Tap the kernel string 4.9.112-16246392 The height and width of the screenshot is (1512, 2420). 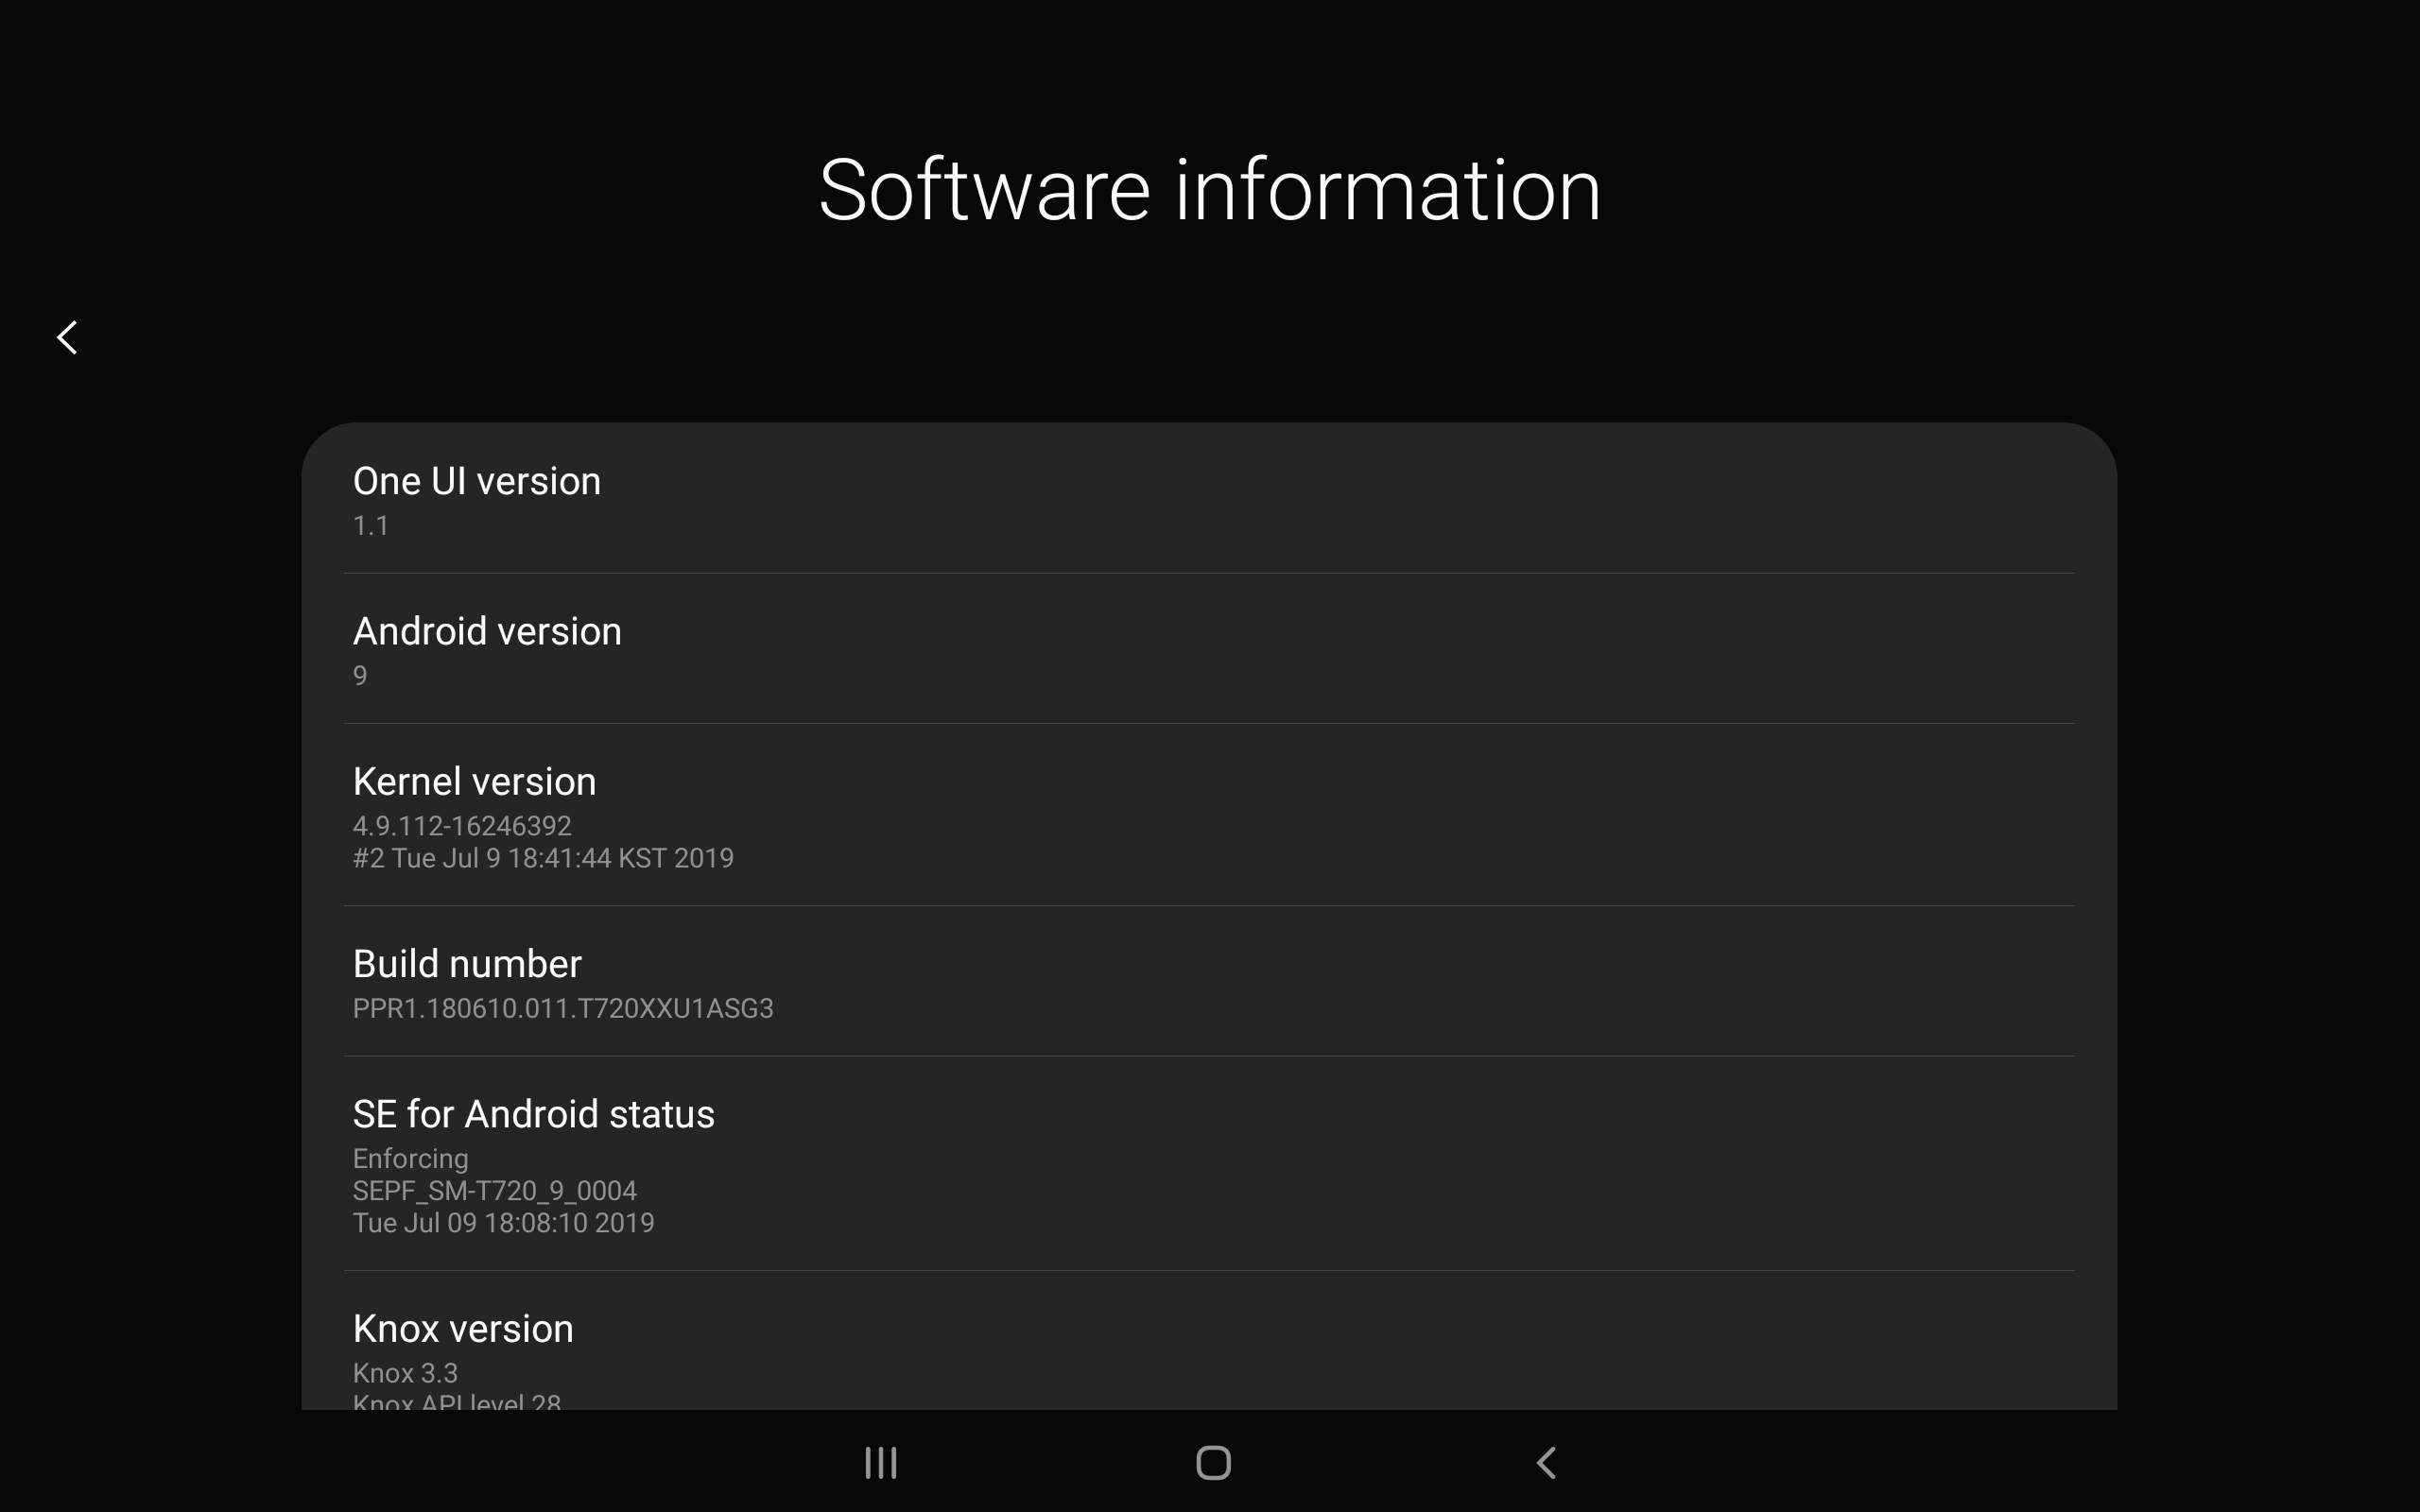pos(462,826)
